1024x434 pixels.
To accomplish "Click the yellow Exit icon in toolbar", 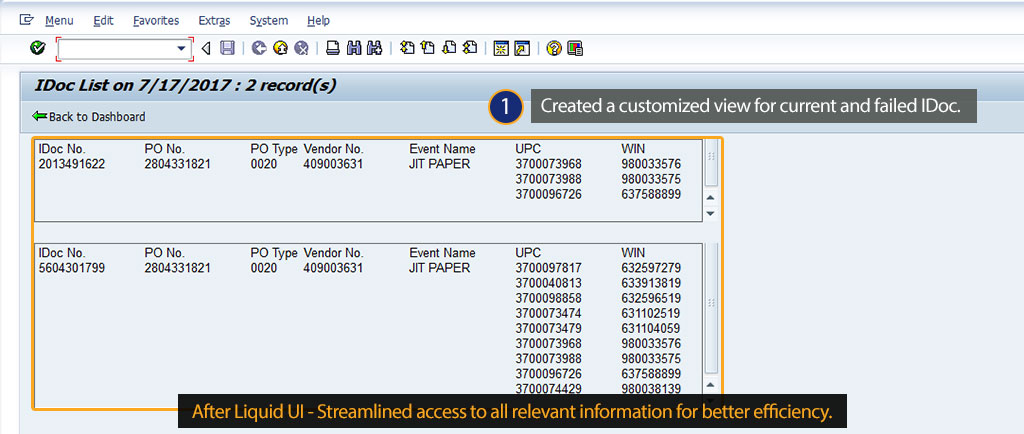I will click(279, 48).
